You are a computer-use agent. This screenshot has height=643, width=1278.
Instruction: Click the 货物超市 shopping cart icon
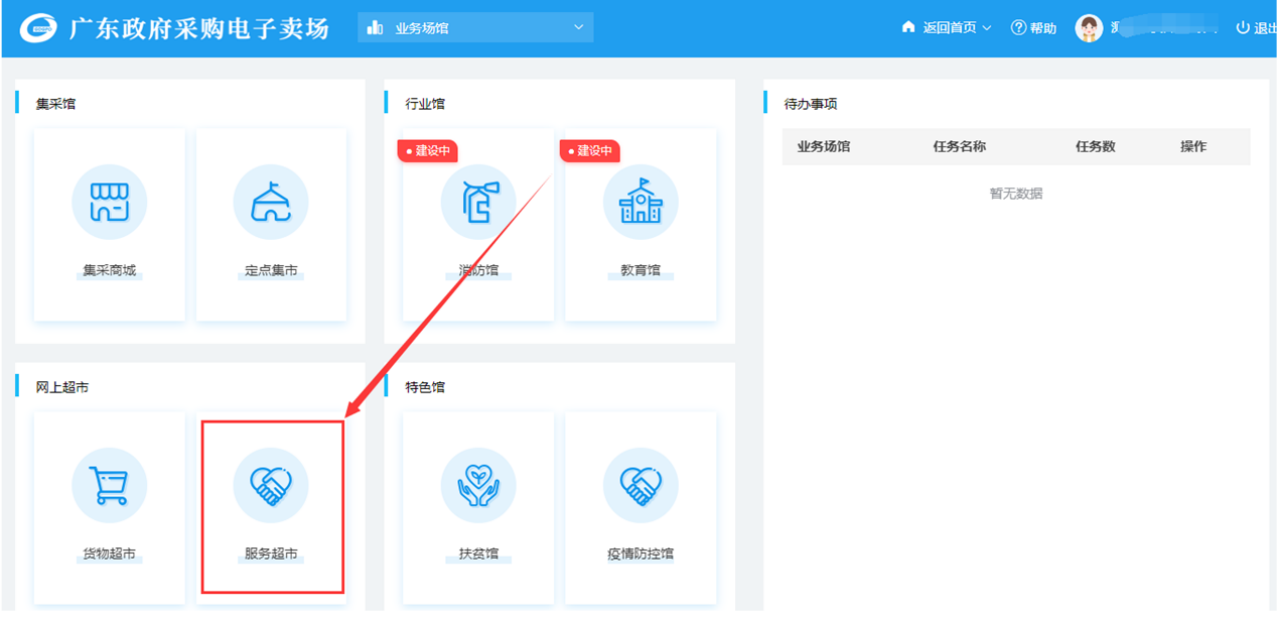click(109, 486)
